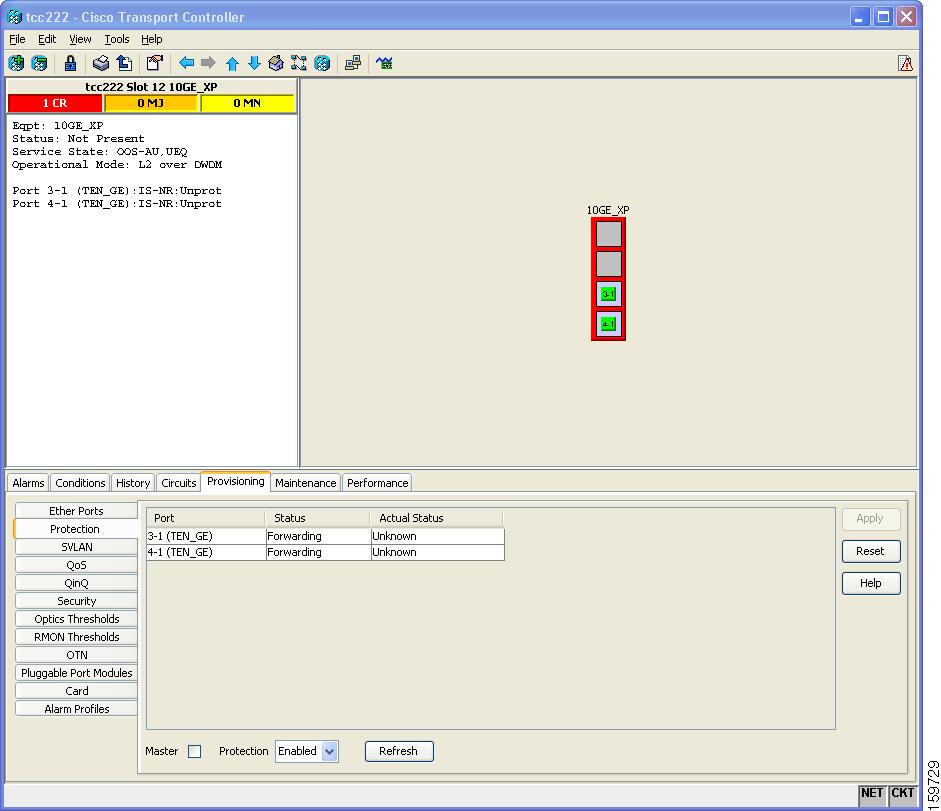This screenshot has width=941, height=811.
Task: Open the Tools menu
Action: [x=116, y=39]
